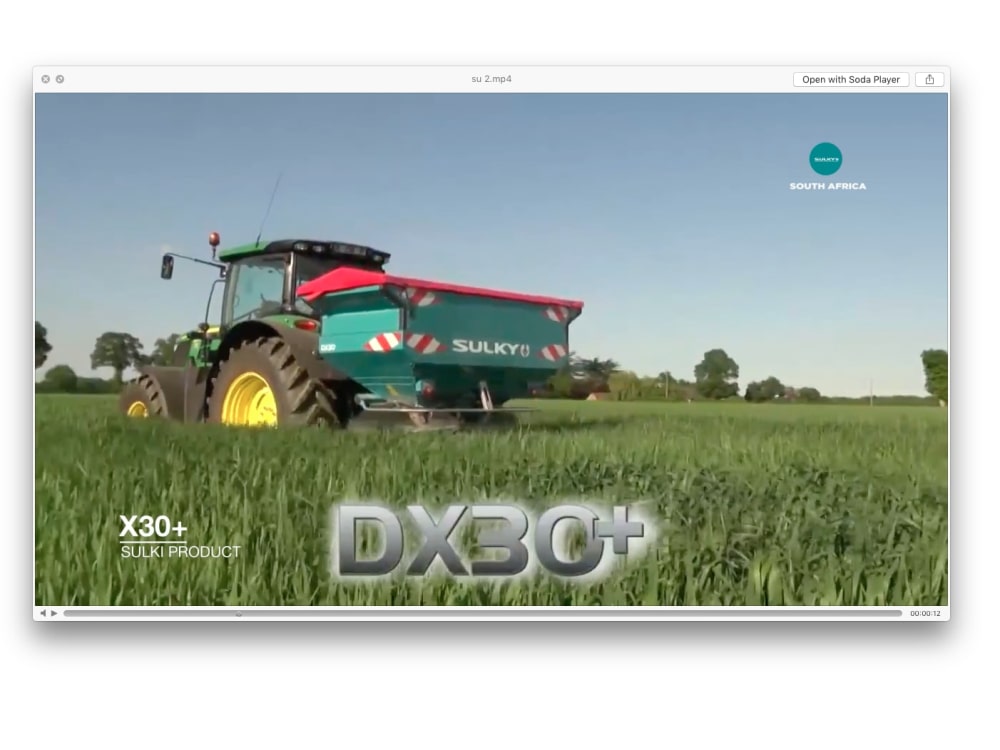This screenshot has width=1000, height=750.
Task: Play the video with the play arrow
Action: click(54, 613)
